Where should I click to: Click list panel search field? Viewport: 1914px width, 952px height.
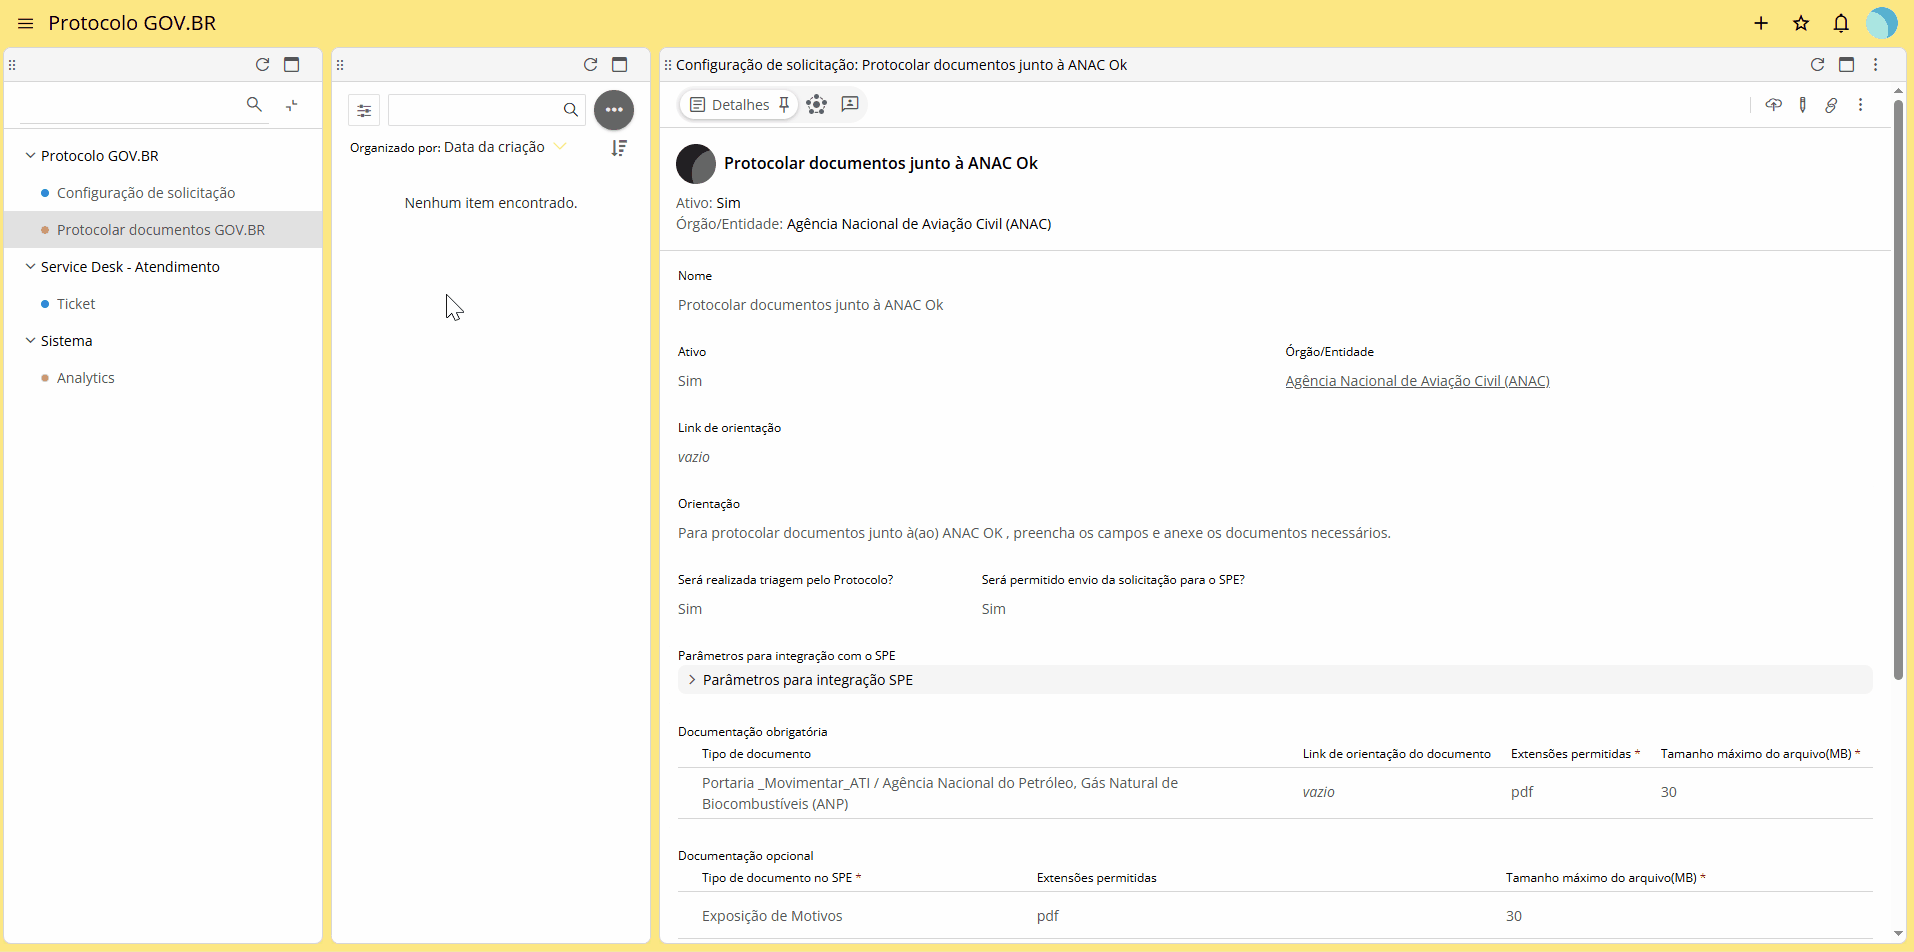[474, 110]
